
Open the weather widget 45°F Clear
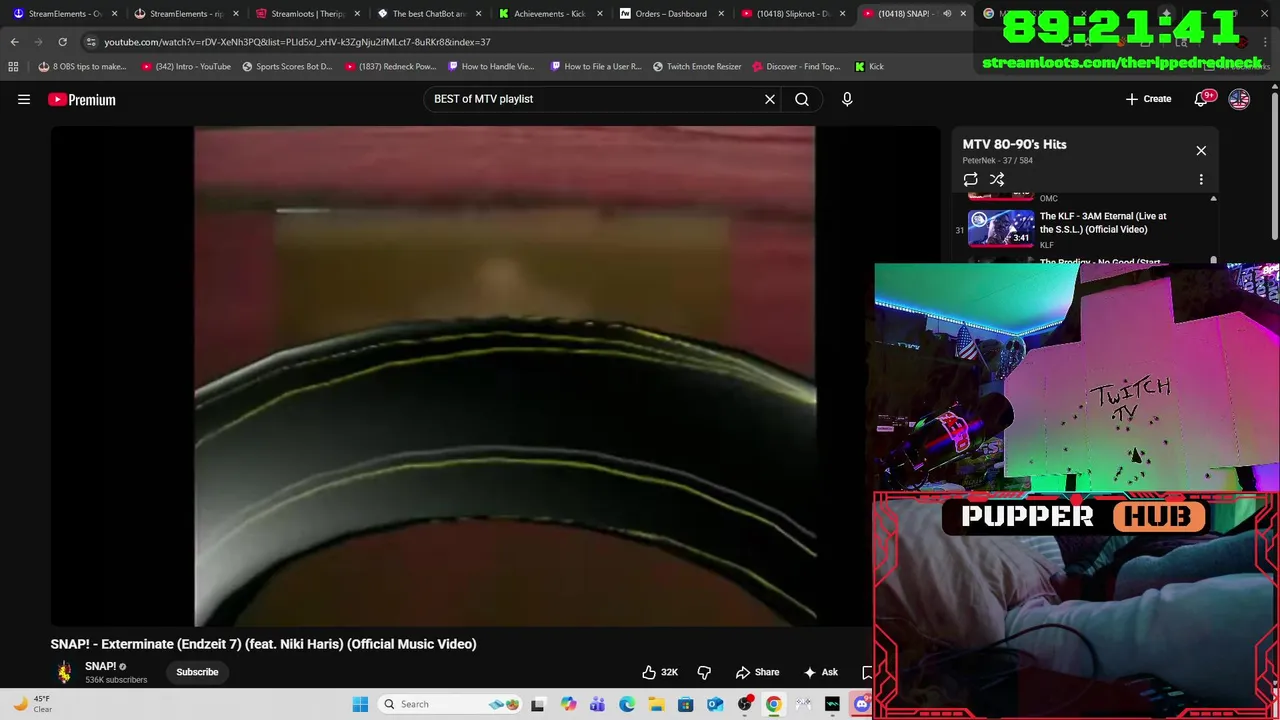point(31,704)
